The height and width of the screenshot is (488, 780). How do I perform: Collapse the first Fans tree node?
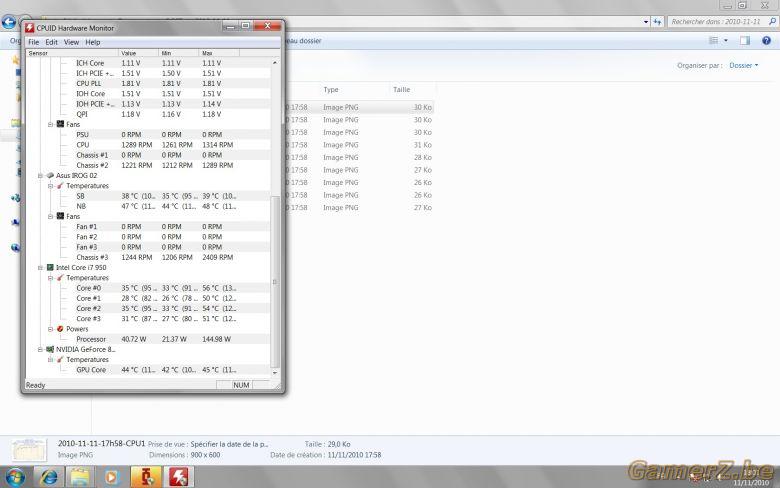coord(50,124)
